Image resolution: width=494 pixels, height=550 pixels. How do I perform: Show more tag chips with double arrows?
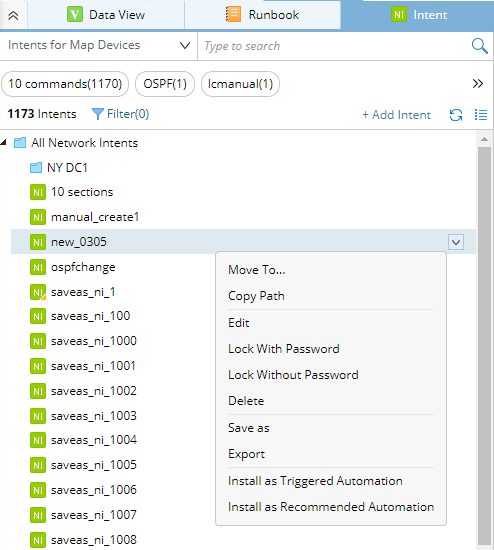[x=478, y=83]
